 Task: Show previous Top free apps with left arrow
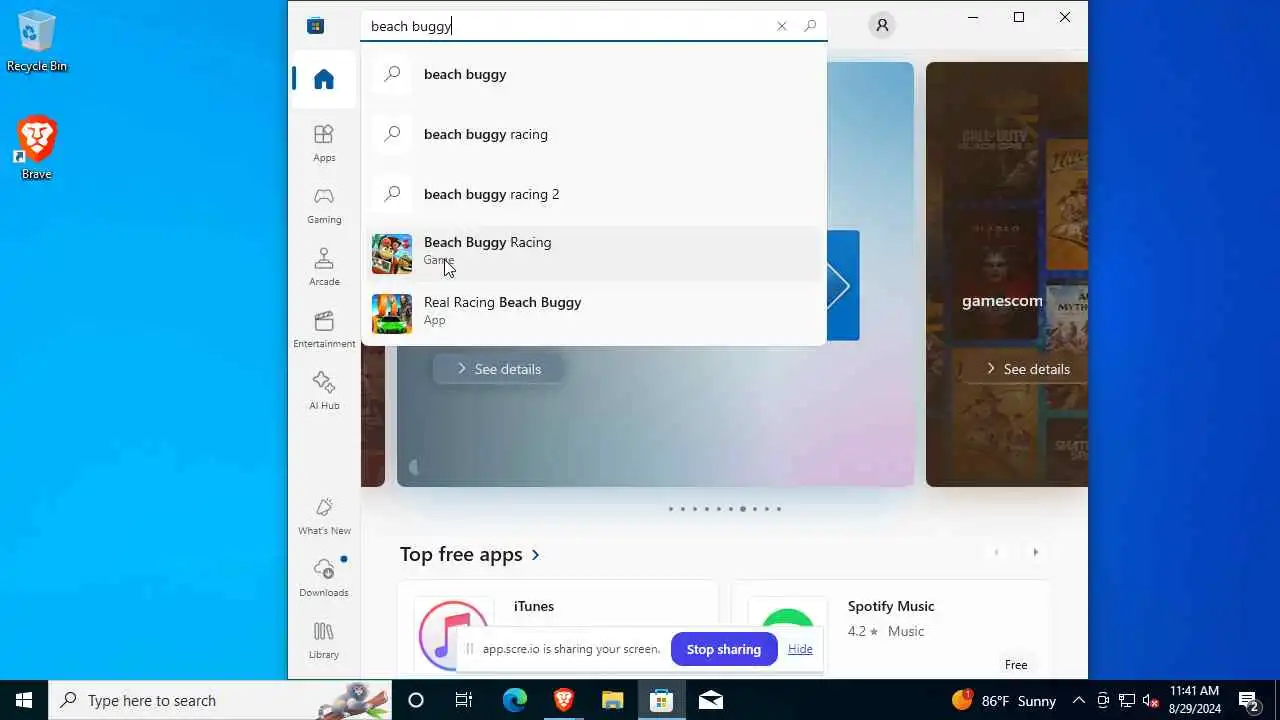tap(995, 552)
